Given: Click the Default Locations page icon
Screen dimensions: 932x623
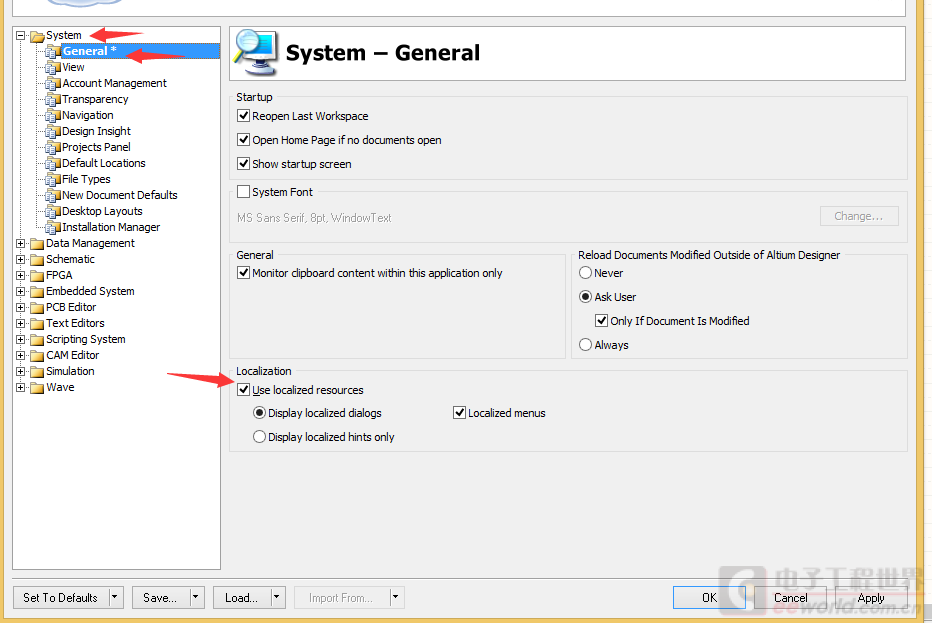Looking at the screenshot, I should pos(53,164).
